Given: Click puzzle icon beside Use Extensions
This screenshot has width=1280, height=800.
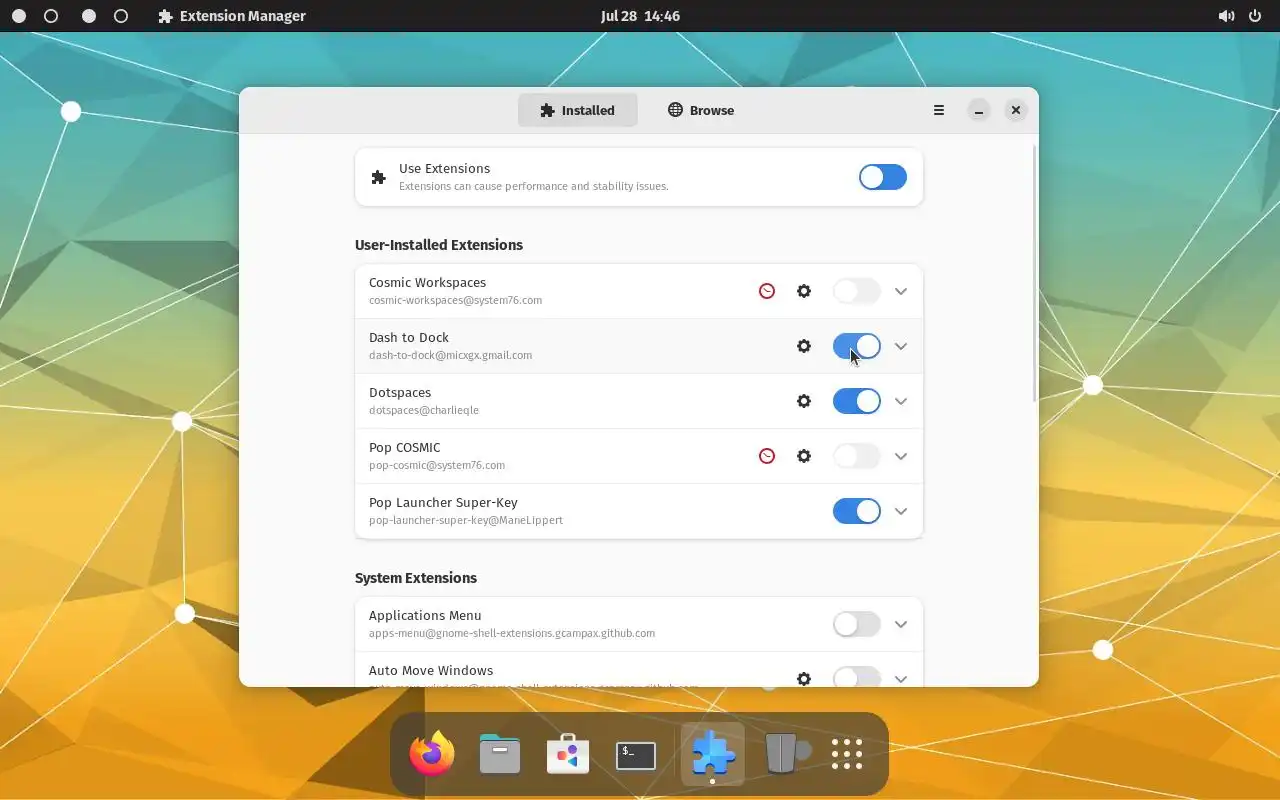Looking at the screenshot, I should click(378, 177).
